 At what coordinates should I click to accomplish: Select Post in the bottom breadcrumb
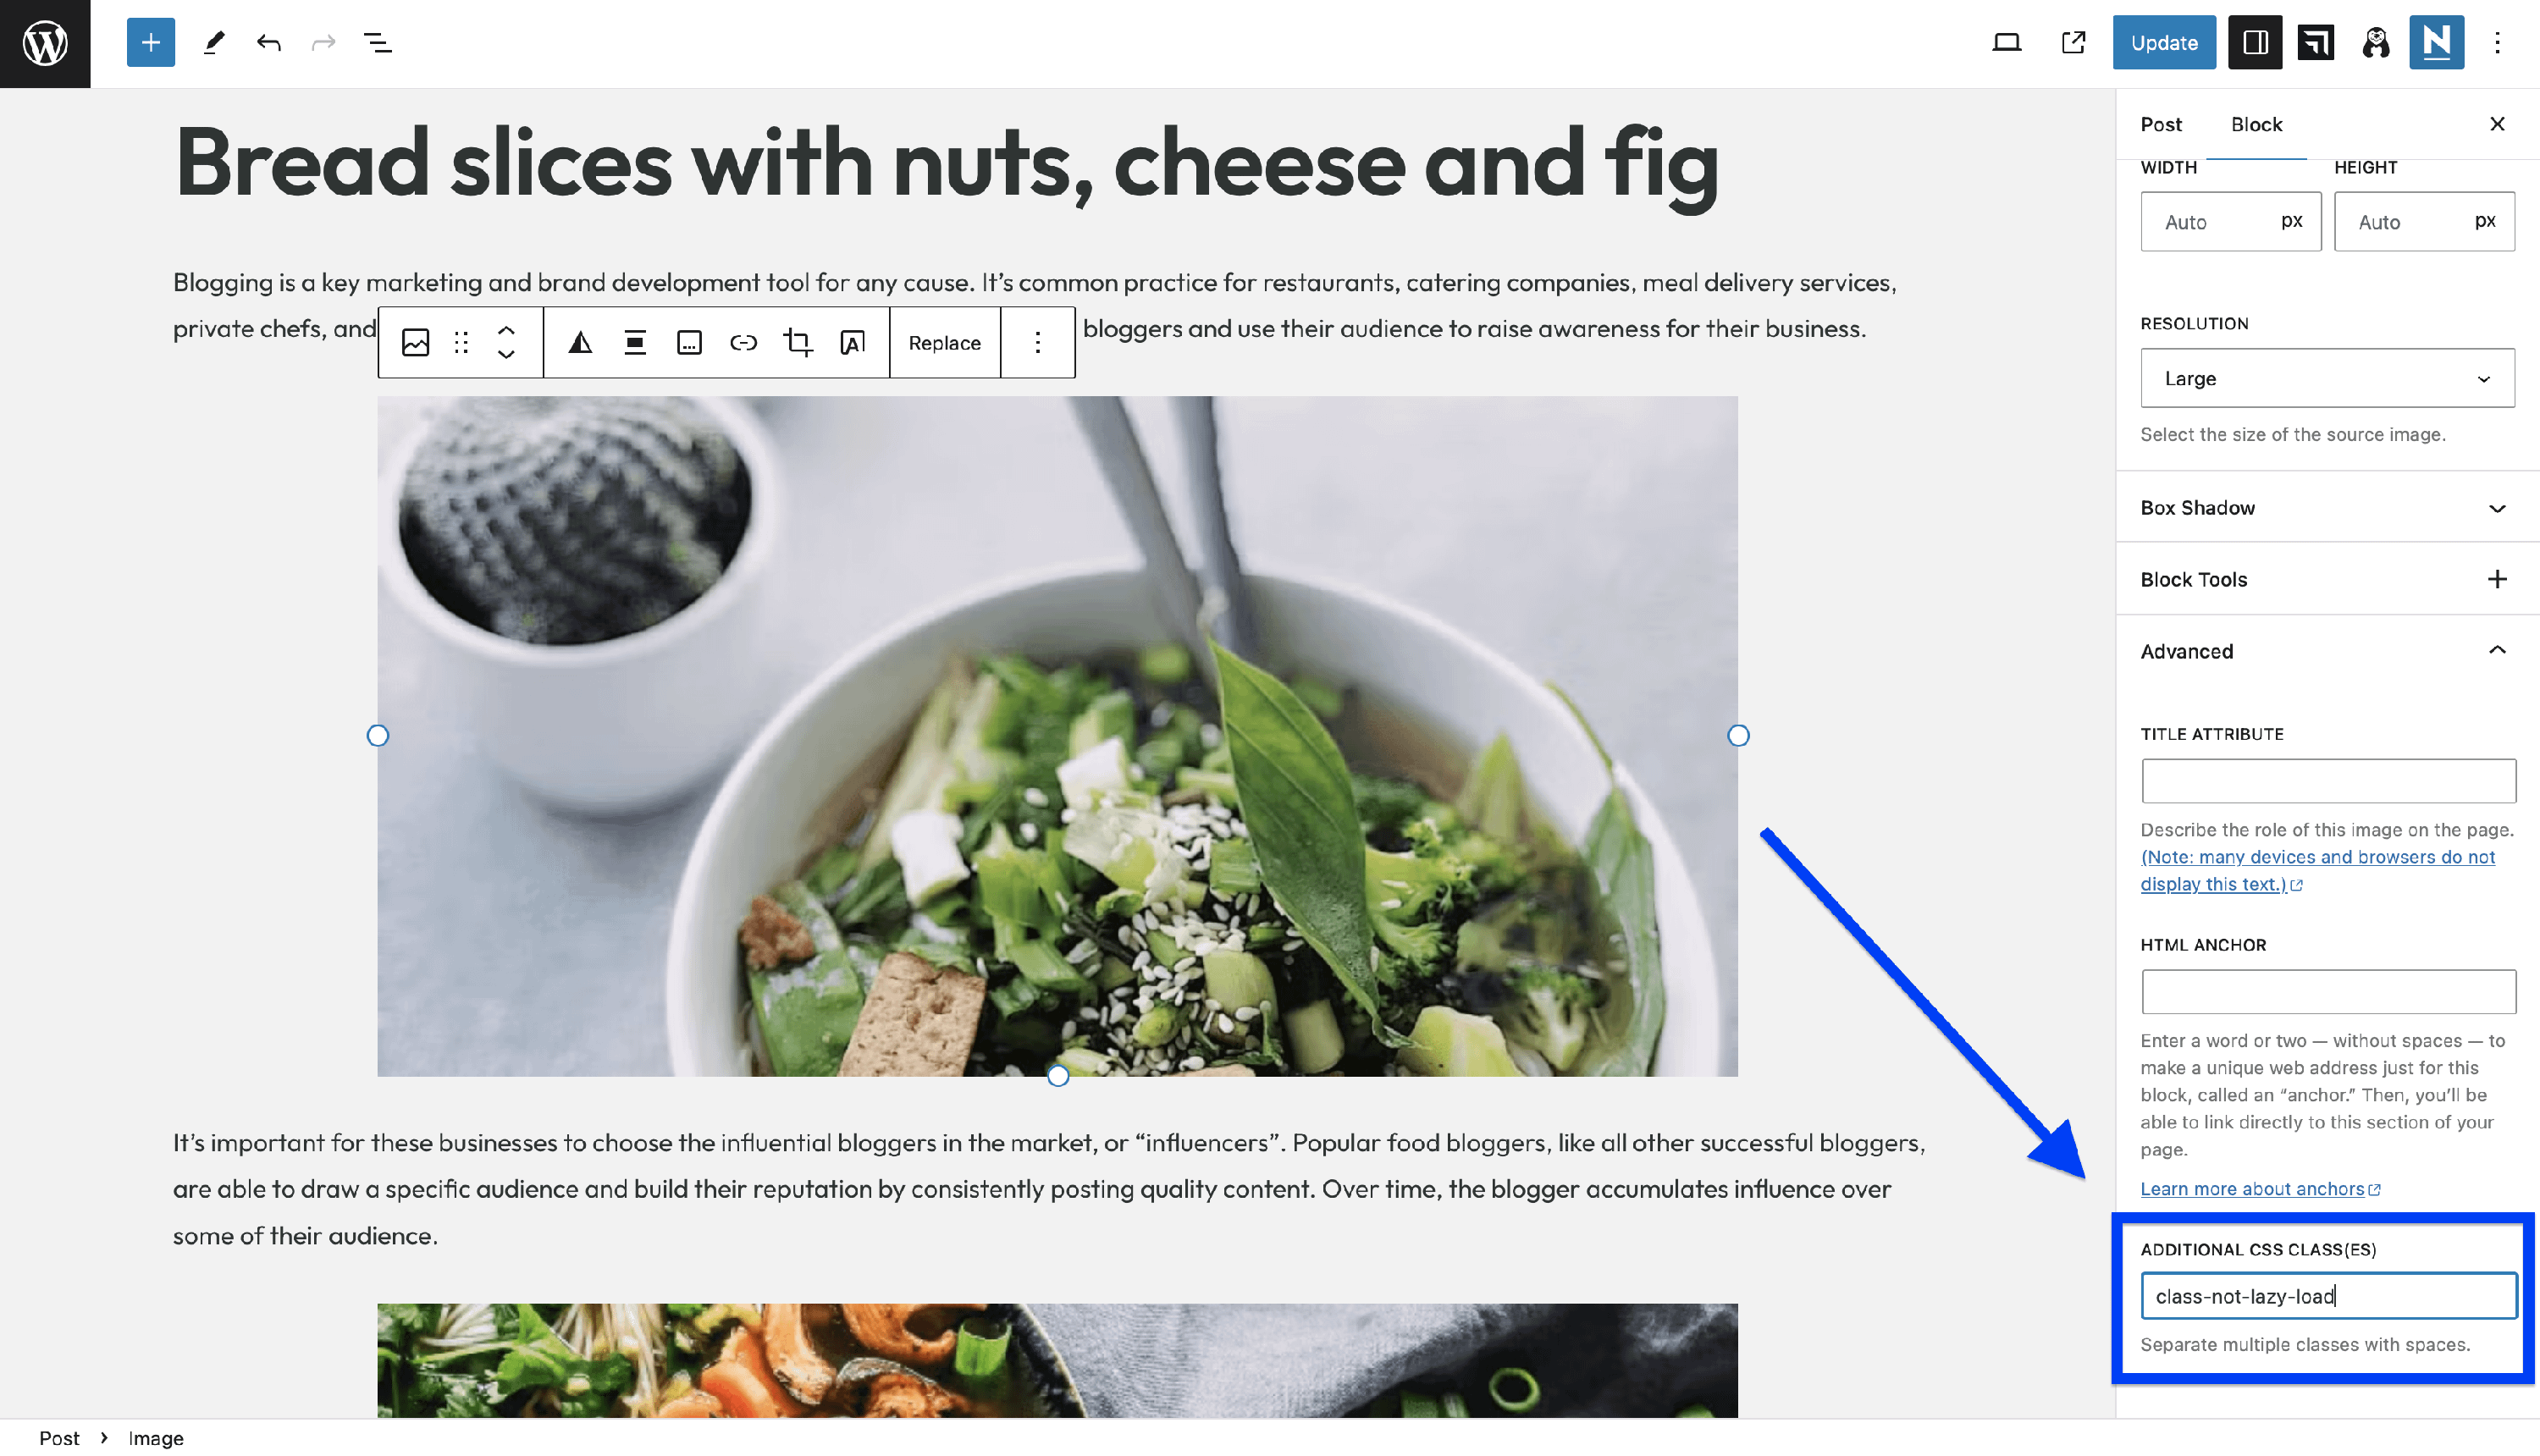pyautogui.click(x=59, y=1438)
